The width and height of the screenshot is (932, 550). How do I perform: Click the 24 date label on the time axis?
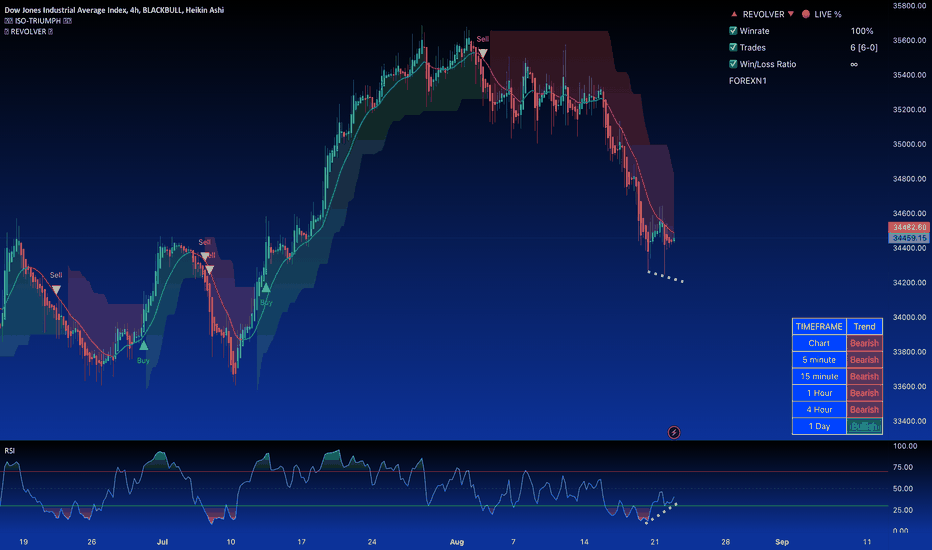[371, 542]
